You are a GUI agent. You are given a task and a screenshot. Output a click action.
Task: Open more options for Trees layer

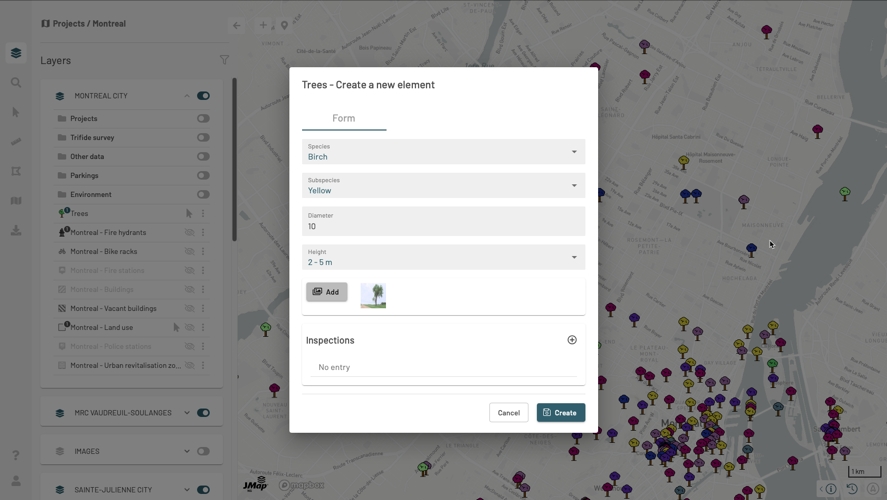tap(203, 213)
